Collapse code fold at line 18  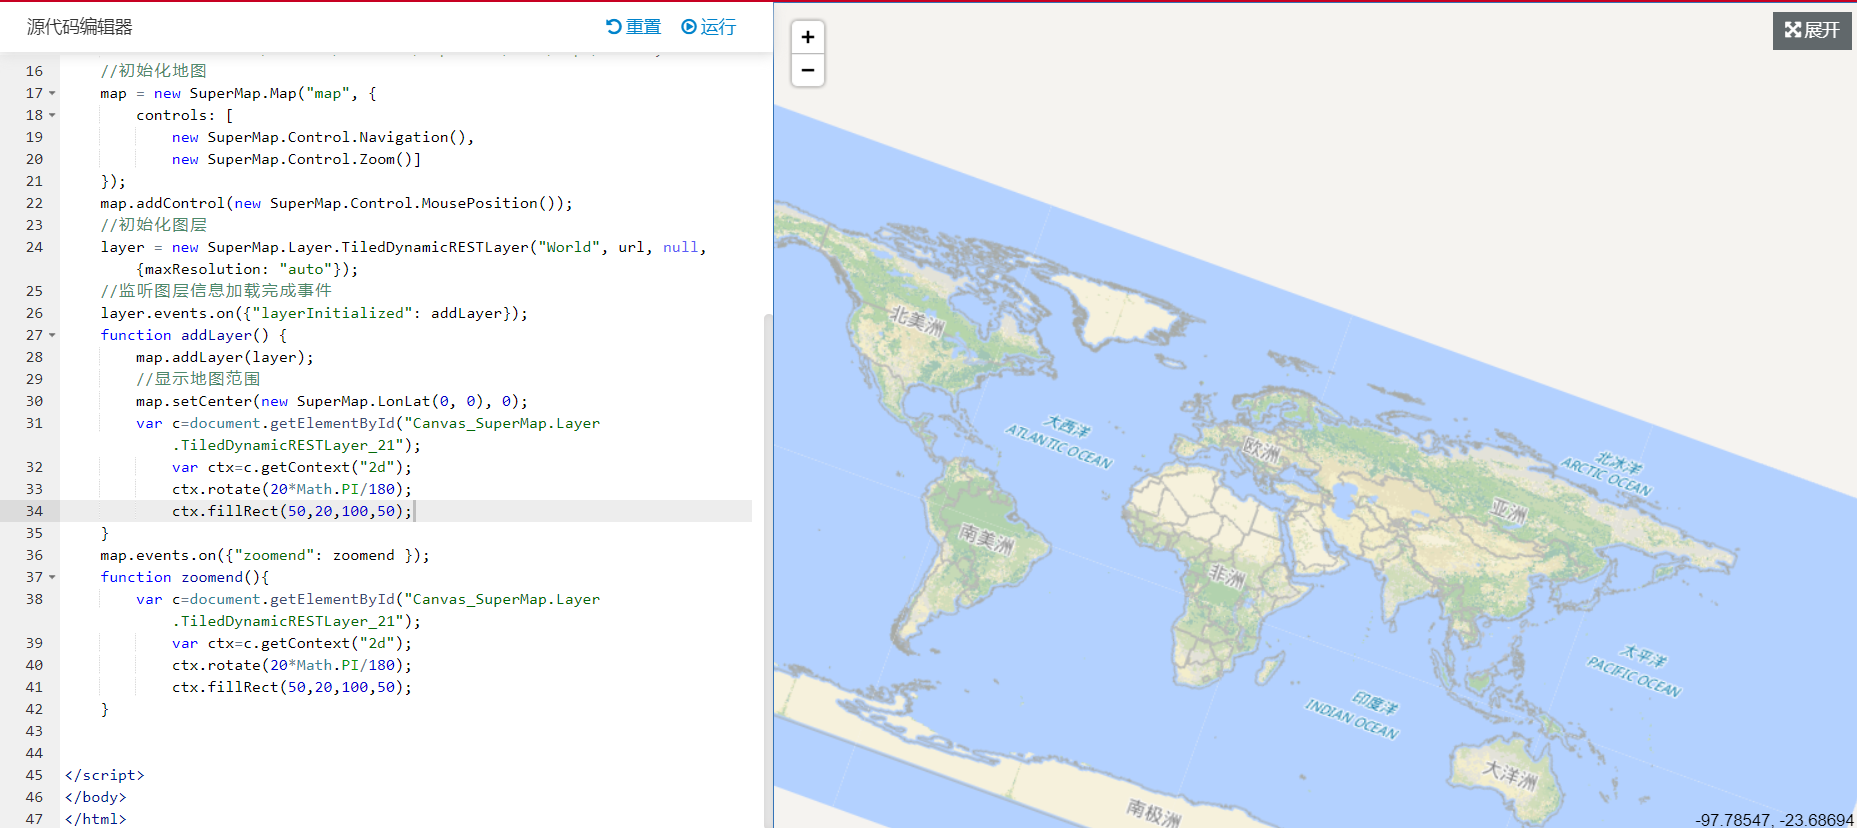pos(52,115)
